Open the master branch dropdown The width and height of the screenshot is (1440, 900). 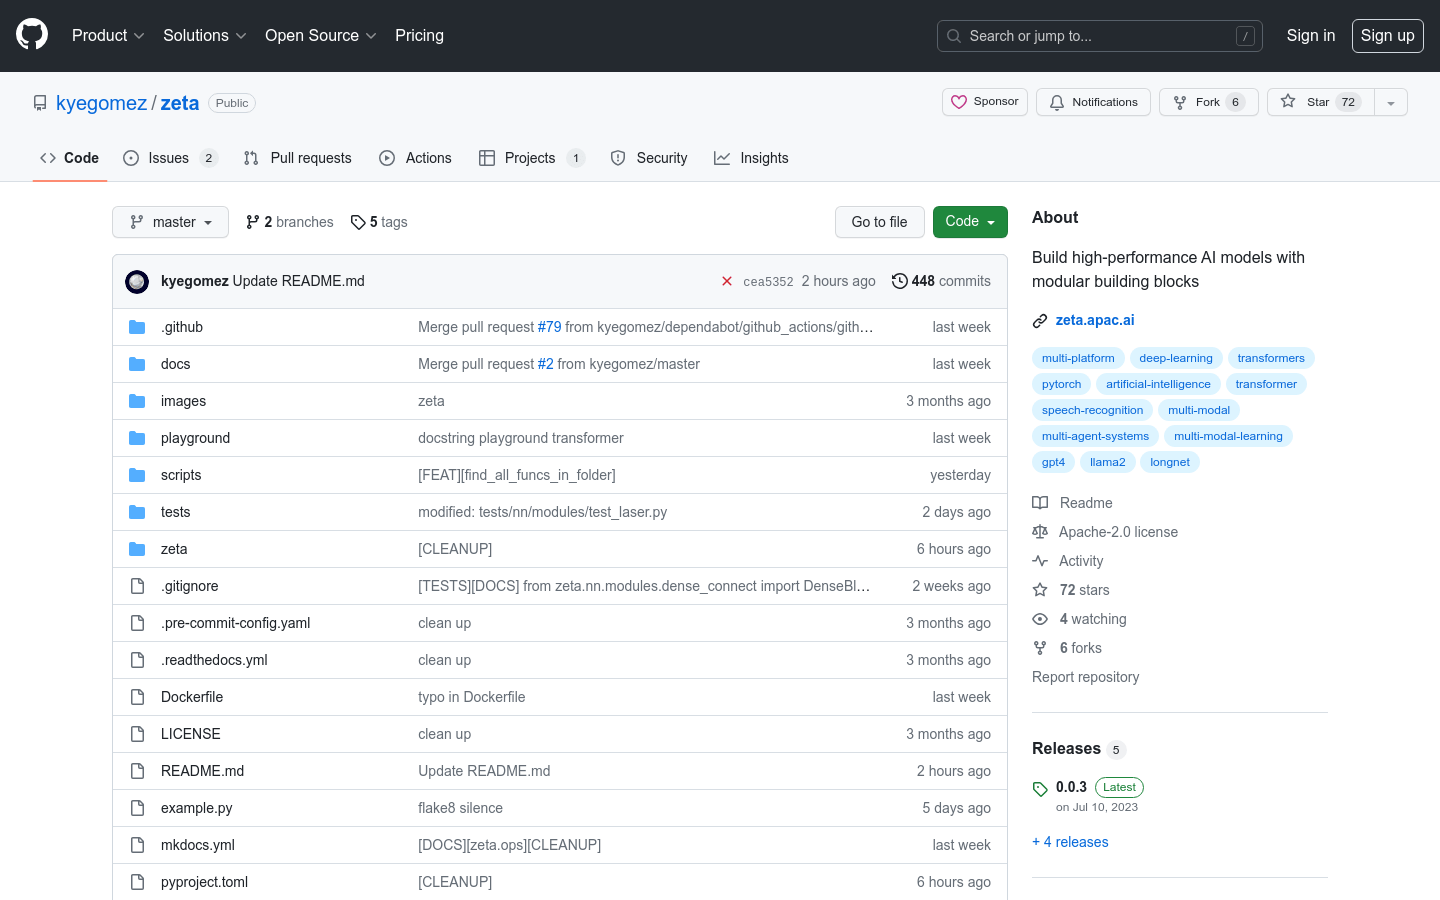[x=170, y=222]
